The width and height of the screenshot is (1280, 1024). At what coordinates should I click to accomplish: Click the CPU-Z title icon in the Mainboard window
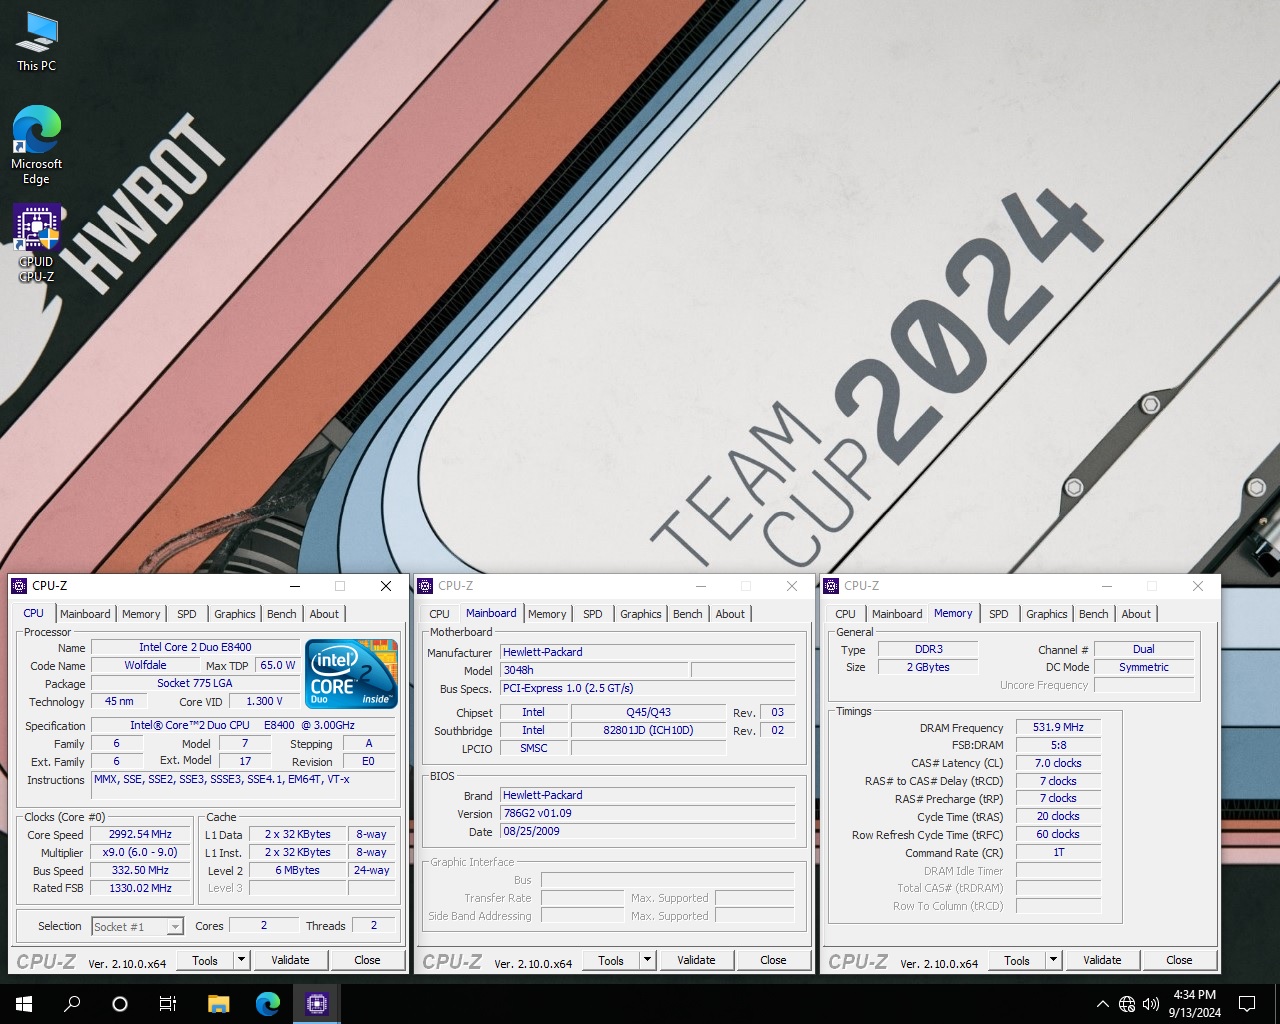[425, 586]
